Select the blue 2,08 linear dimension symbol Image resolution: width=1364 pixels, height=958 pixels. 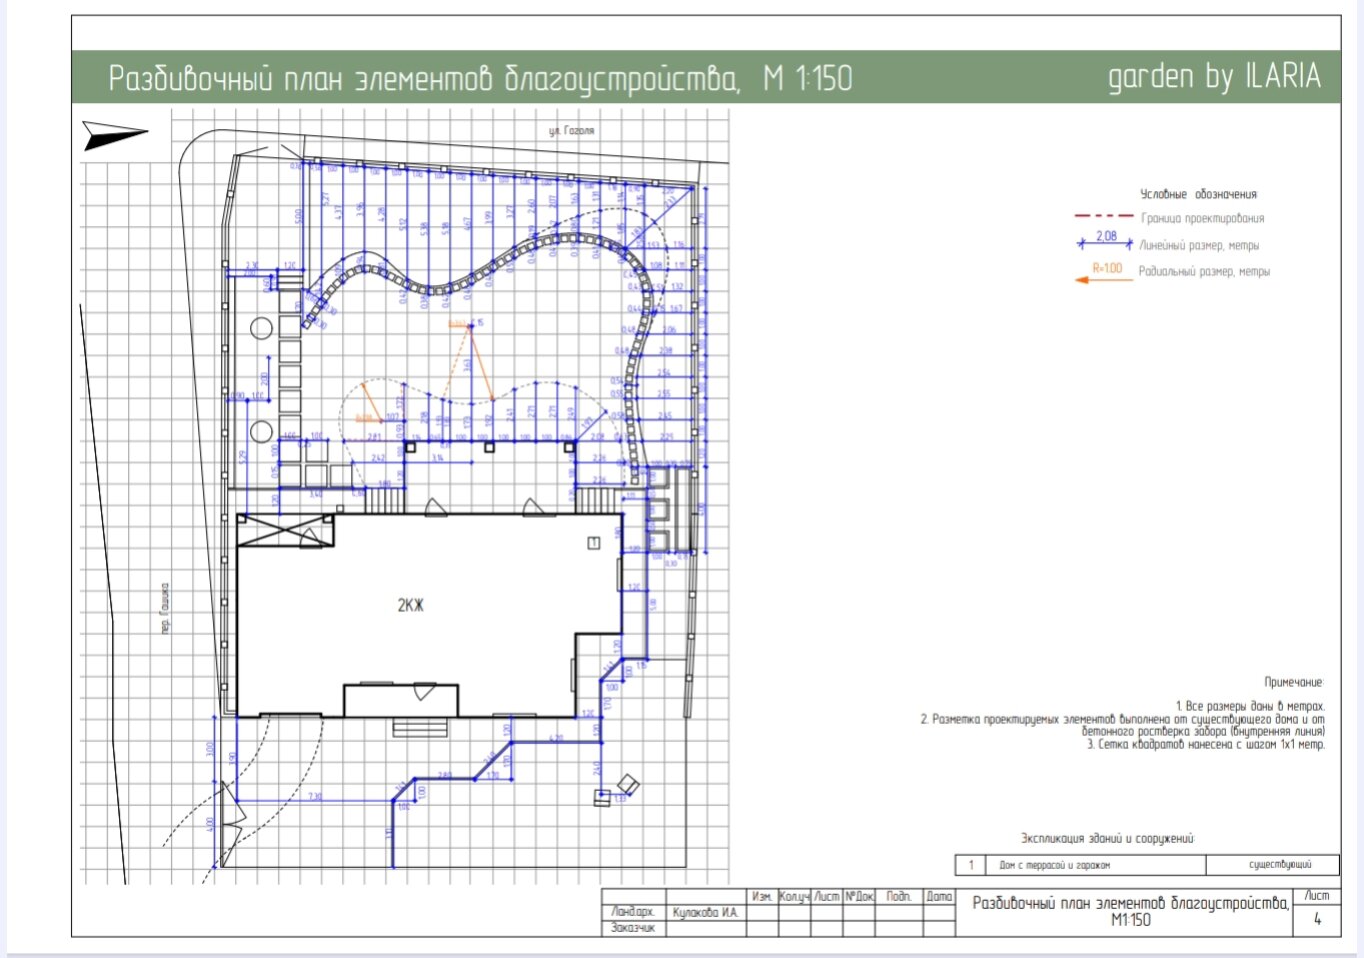pyautogui.click(x=1105, y=240)
